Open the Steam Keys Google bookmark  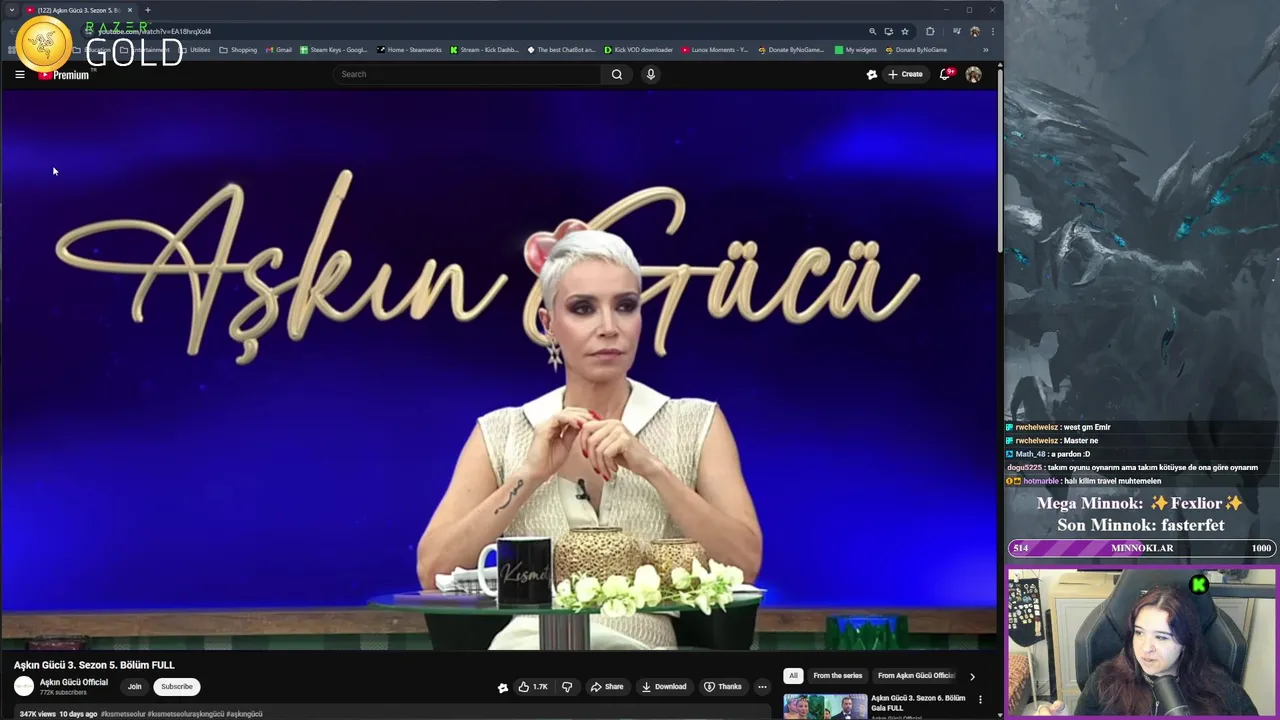tap(335, 50)
